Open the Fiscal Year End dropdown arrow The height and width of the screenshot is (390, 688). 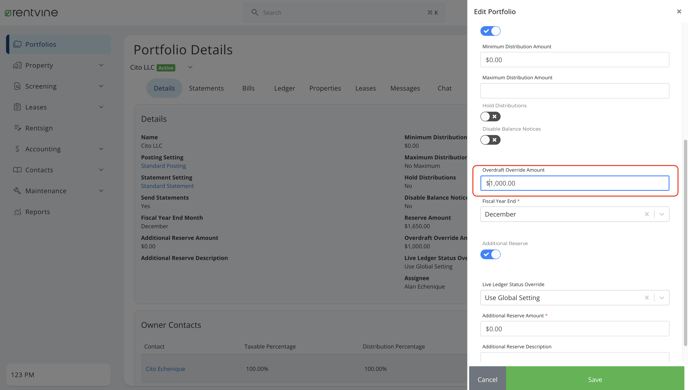662,214
